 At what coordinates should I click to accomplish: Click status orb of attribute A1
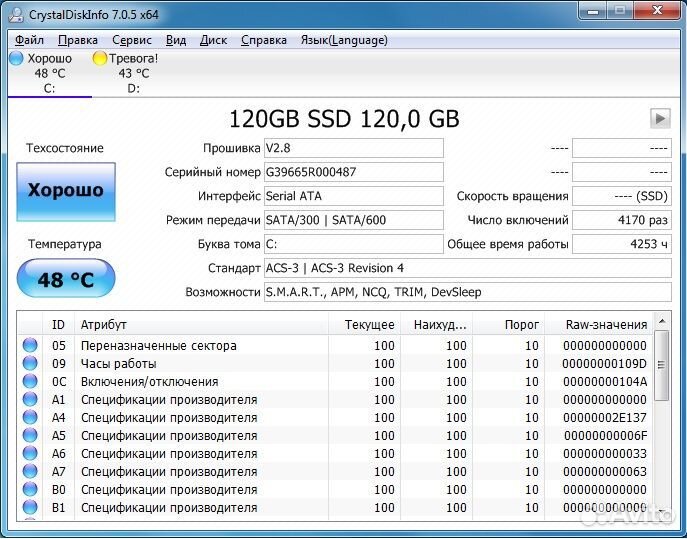pos(30,399)
